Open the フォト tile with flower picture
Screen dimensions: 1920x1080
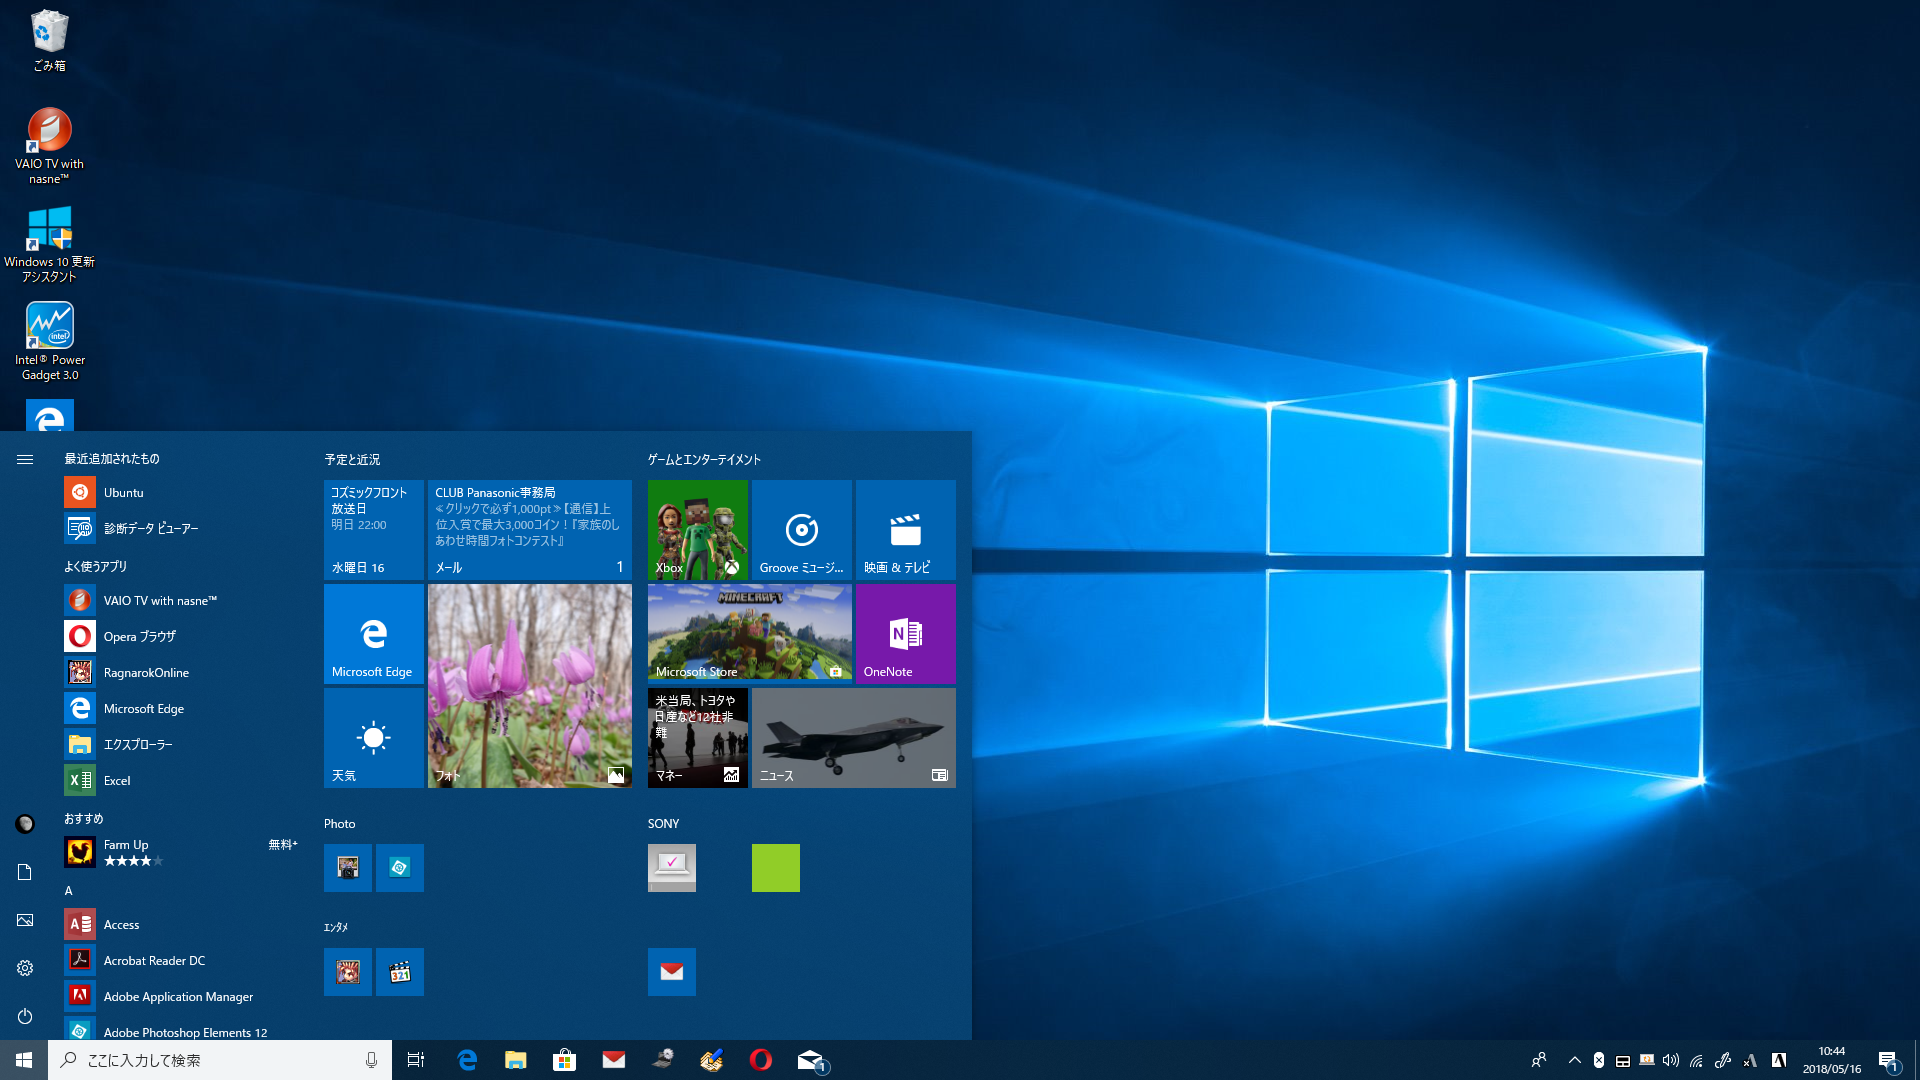click(x=530, y=686)
